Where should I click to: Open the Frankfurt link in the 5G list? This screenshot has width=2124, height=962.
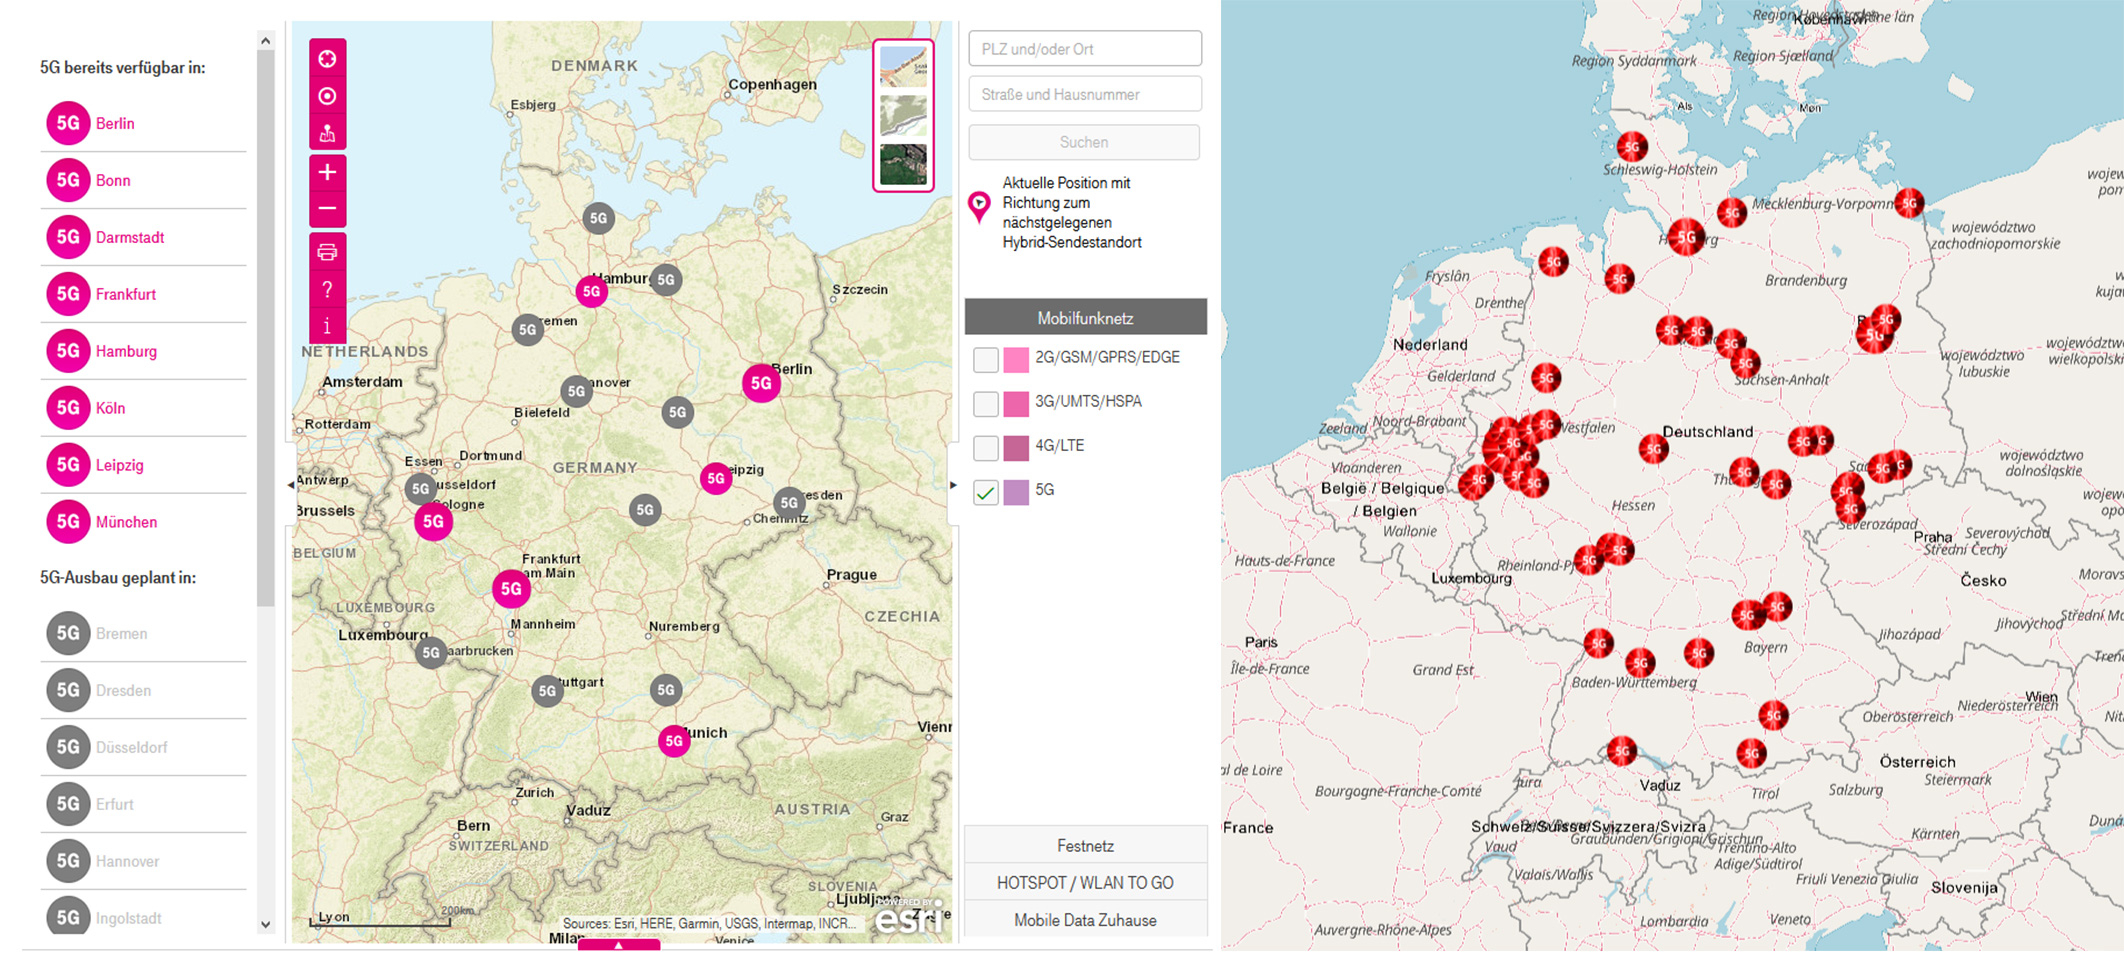point(126,294)
